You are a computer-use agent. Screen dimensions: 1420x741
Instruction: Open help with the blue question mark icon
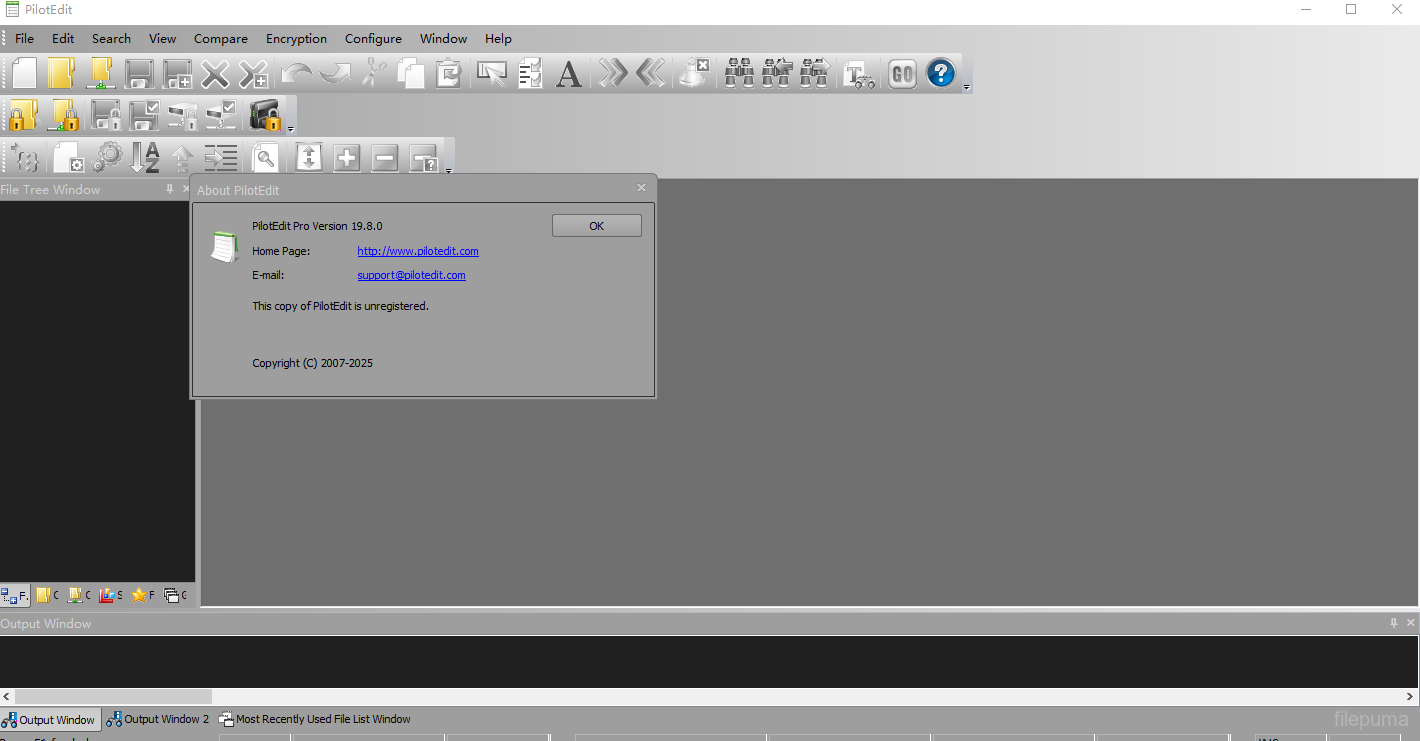pos(941,73)
